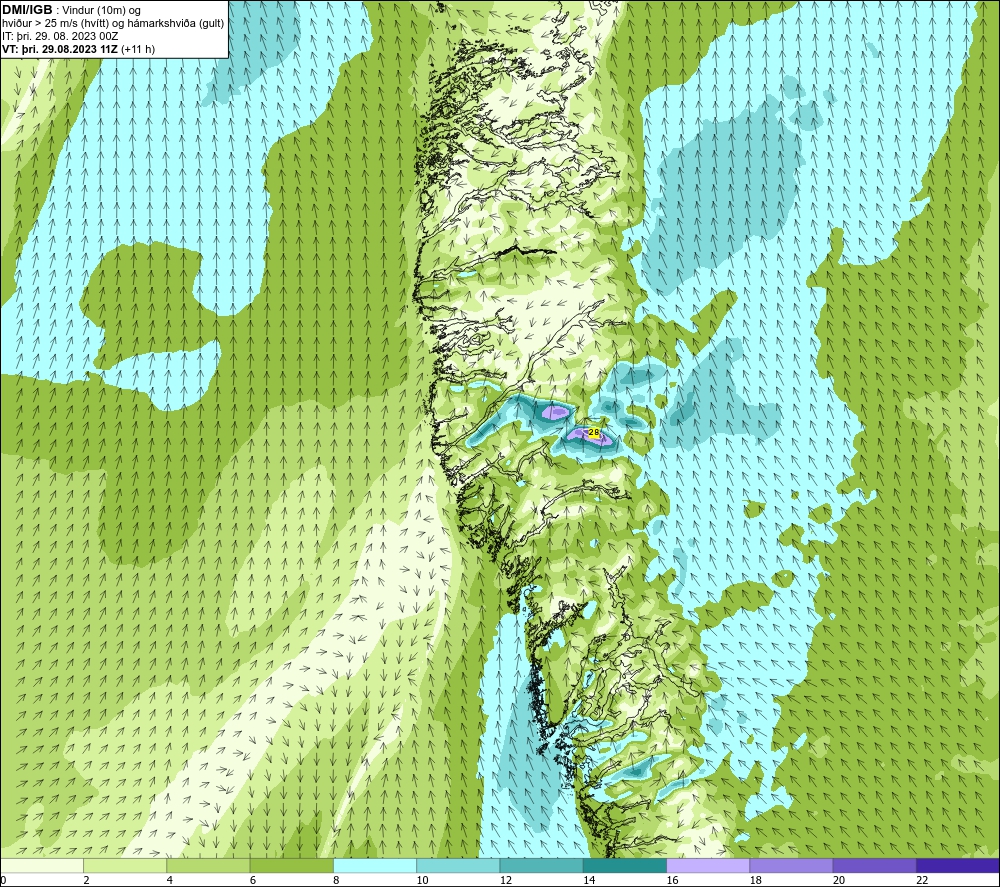This screenshot has width=1000, height=887.
Task: Click the '0' scale label
Action: tap(3, 880)
